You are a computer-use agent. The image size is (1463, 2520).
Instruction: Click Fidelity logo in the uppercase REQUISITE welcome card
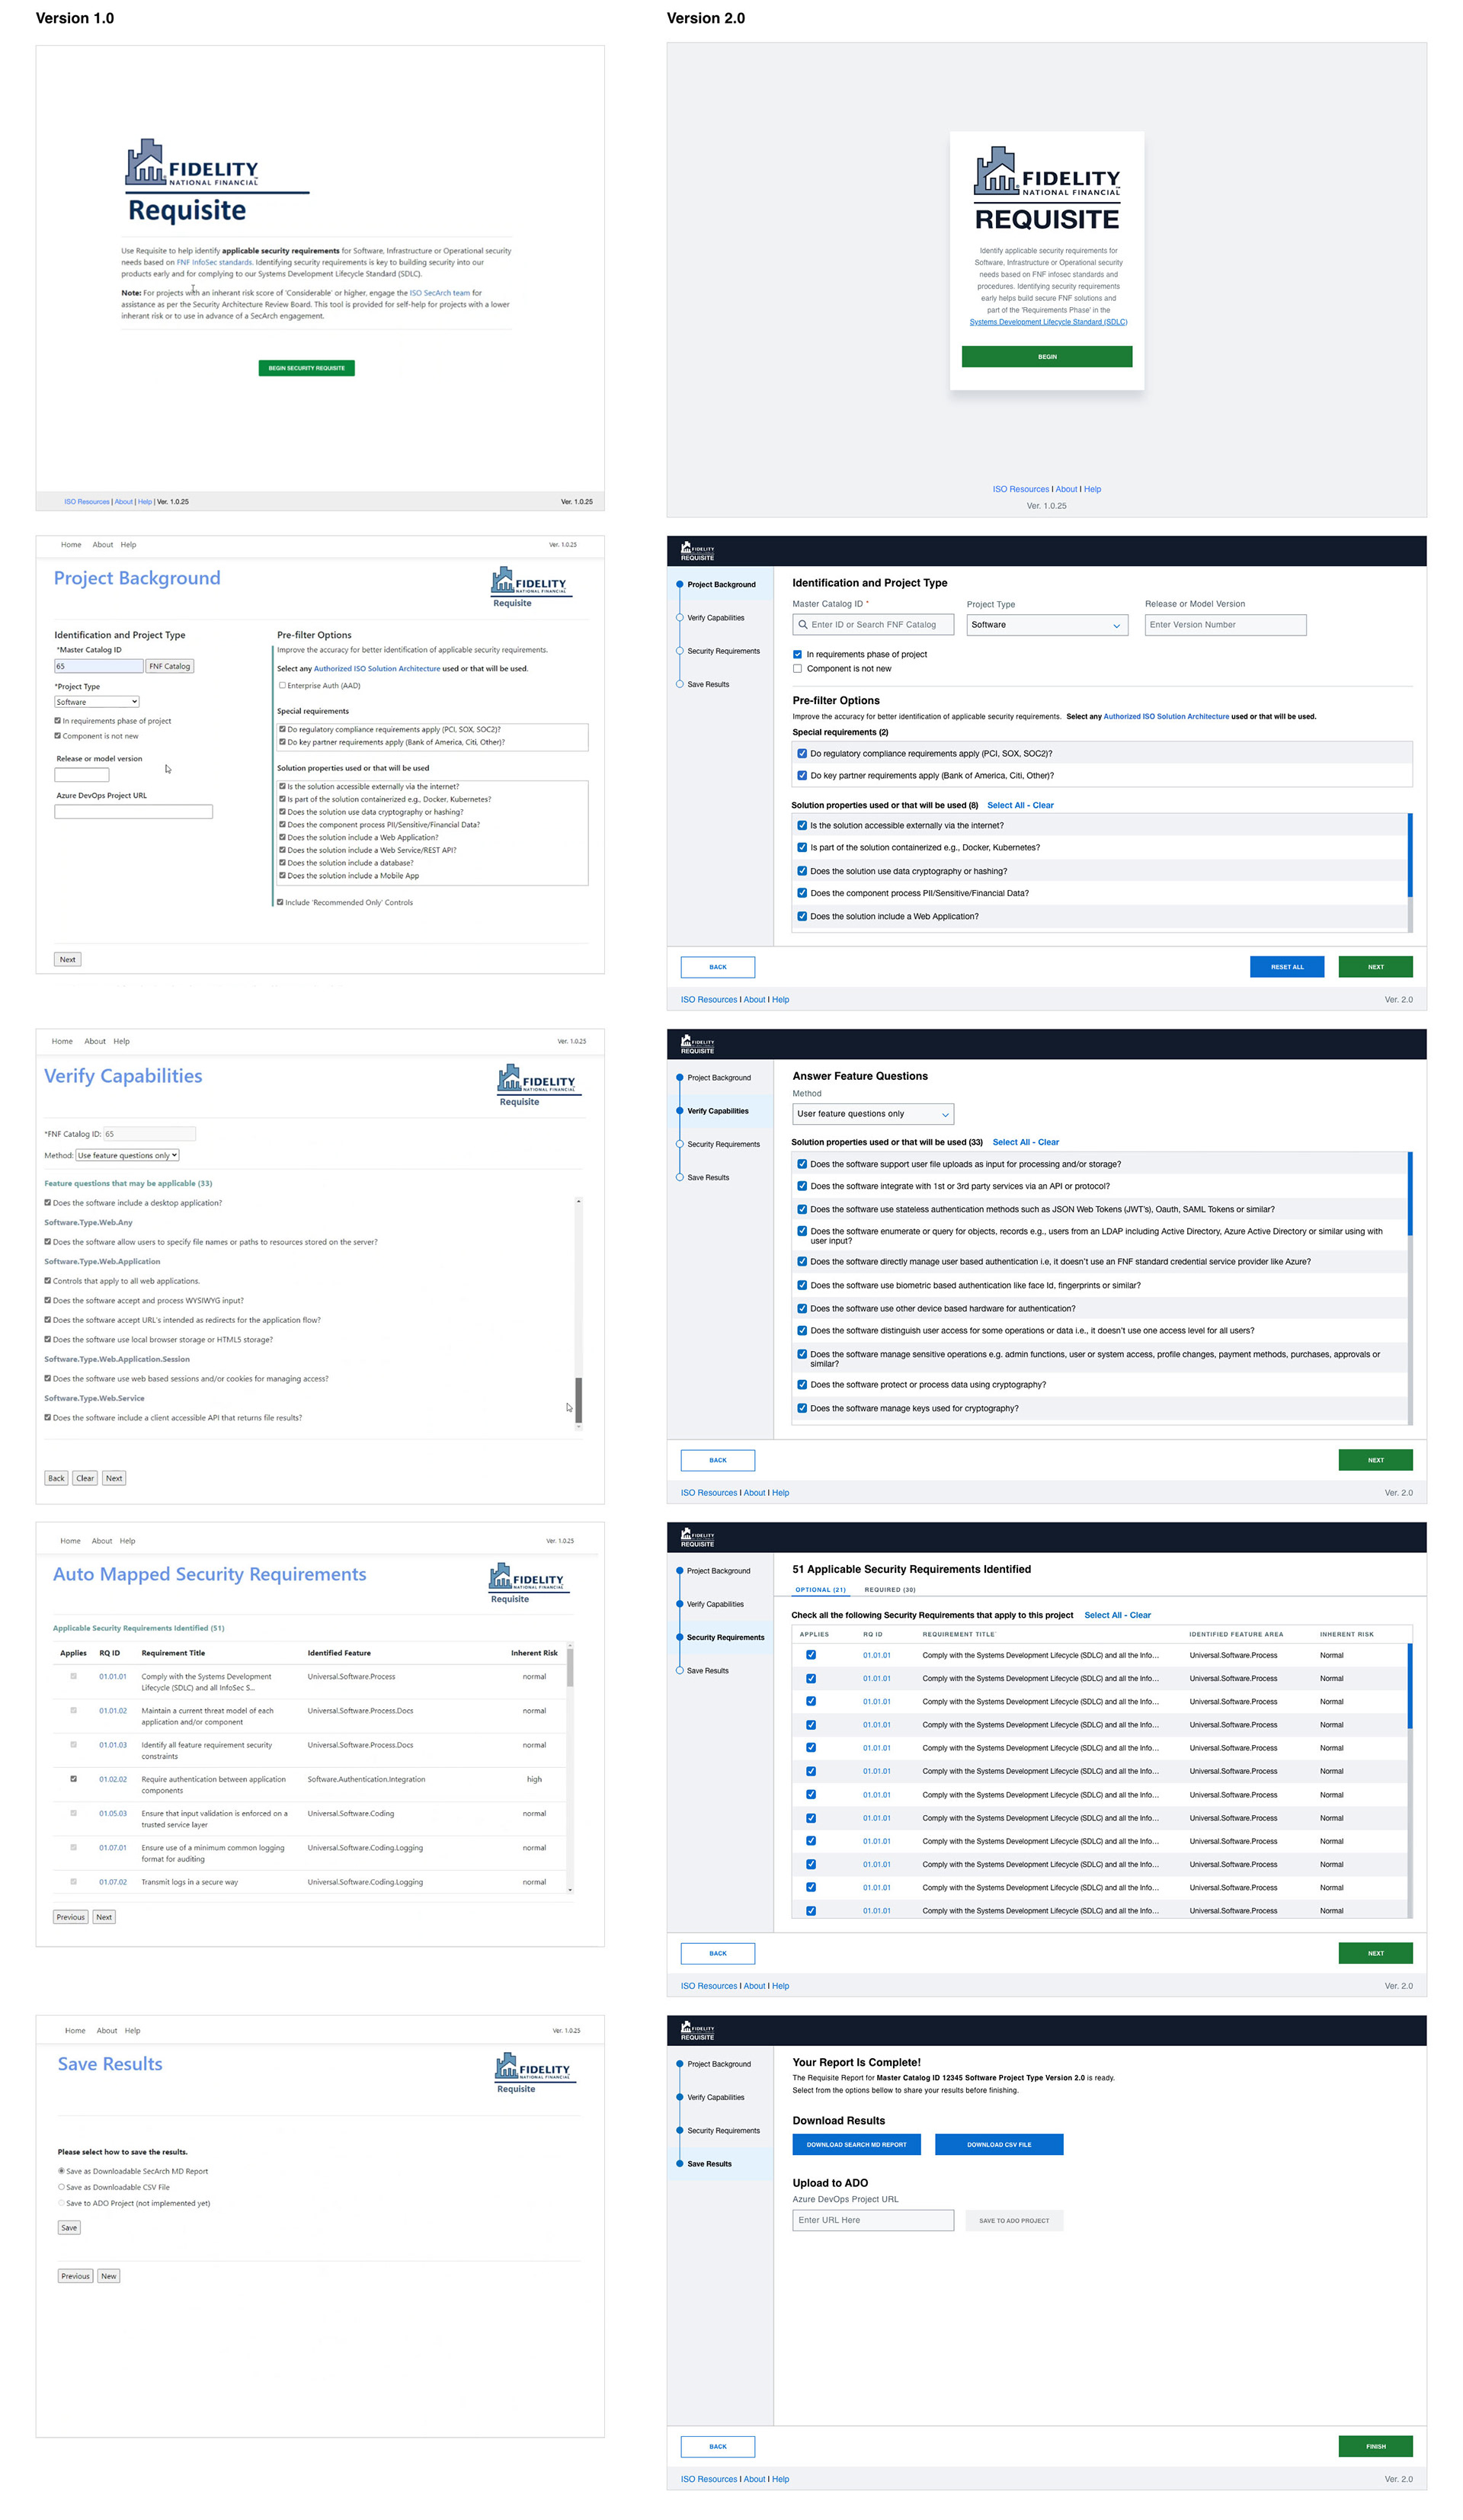[x=1046, y=171]
